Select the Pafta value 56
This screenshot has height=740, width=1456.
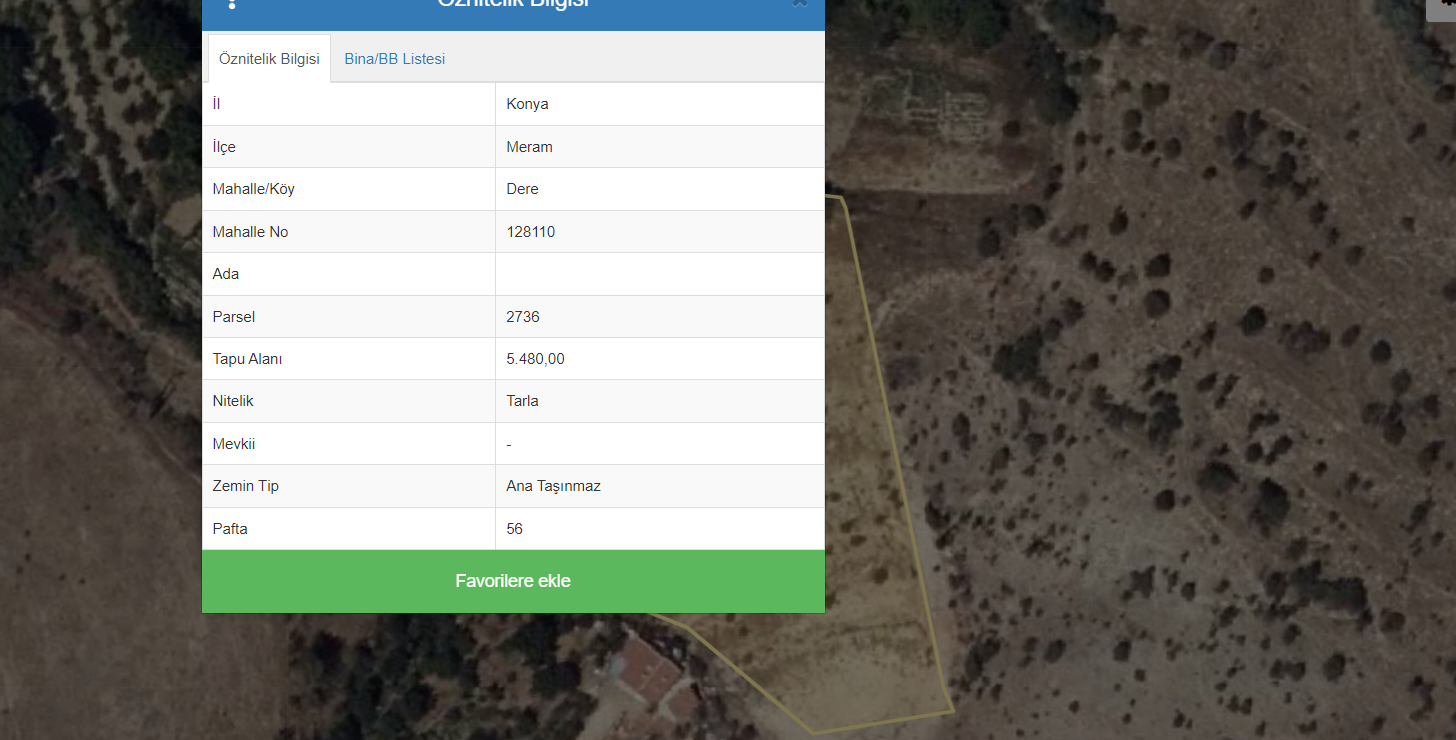515,529
